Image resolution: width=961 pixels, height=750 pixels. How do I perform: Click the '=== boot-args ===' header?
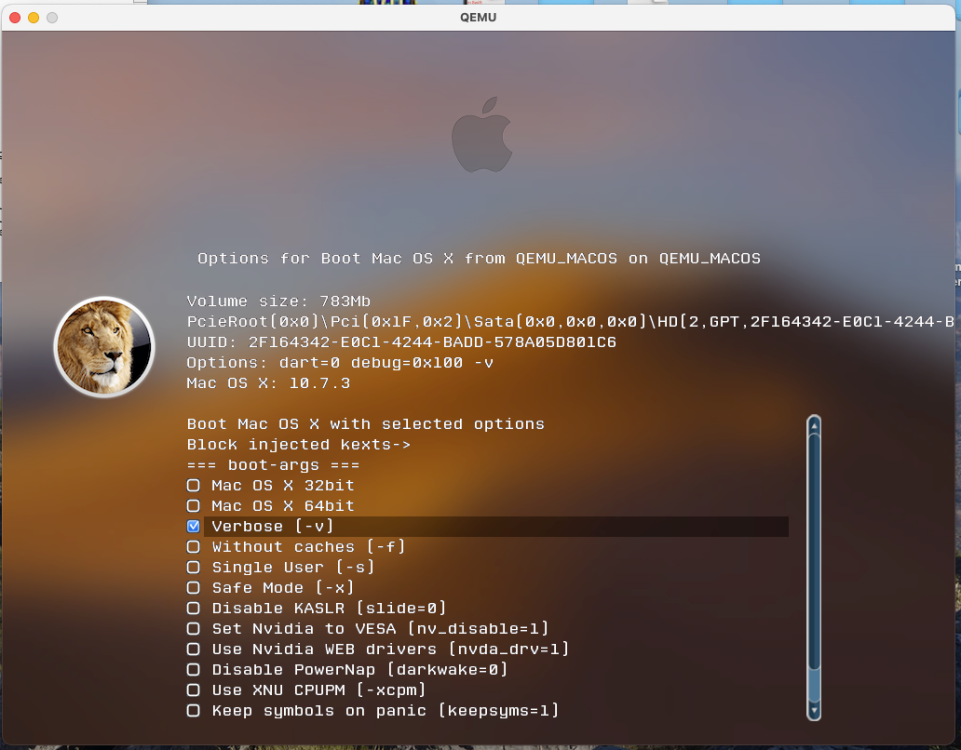point(273,465)
